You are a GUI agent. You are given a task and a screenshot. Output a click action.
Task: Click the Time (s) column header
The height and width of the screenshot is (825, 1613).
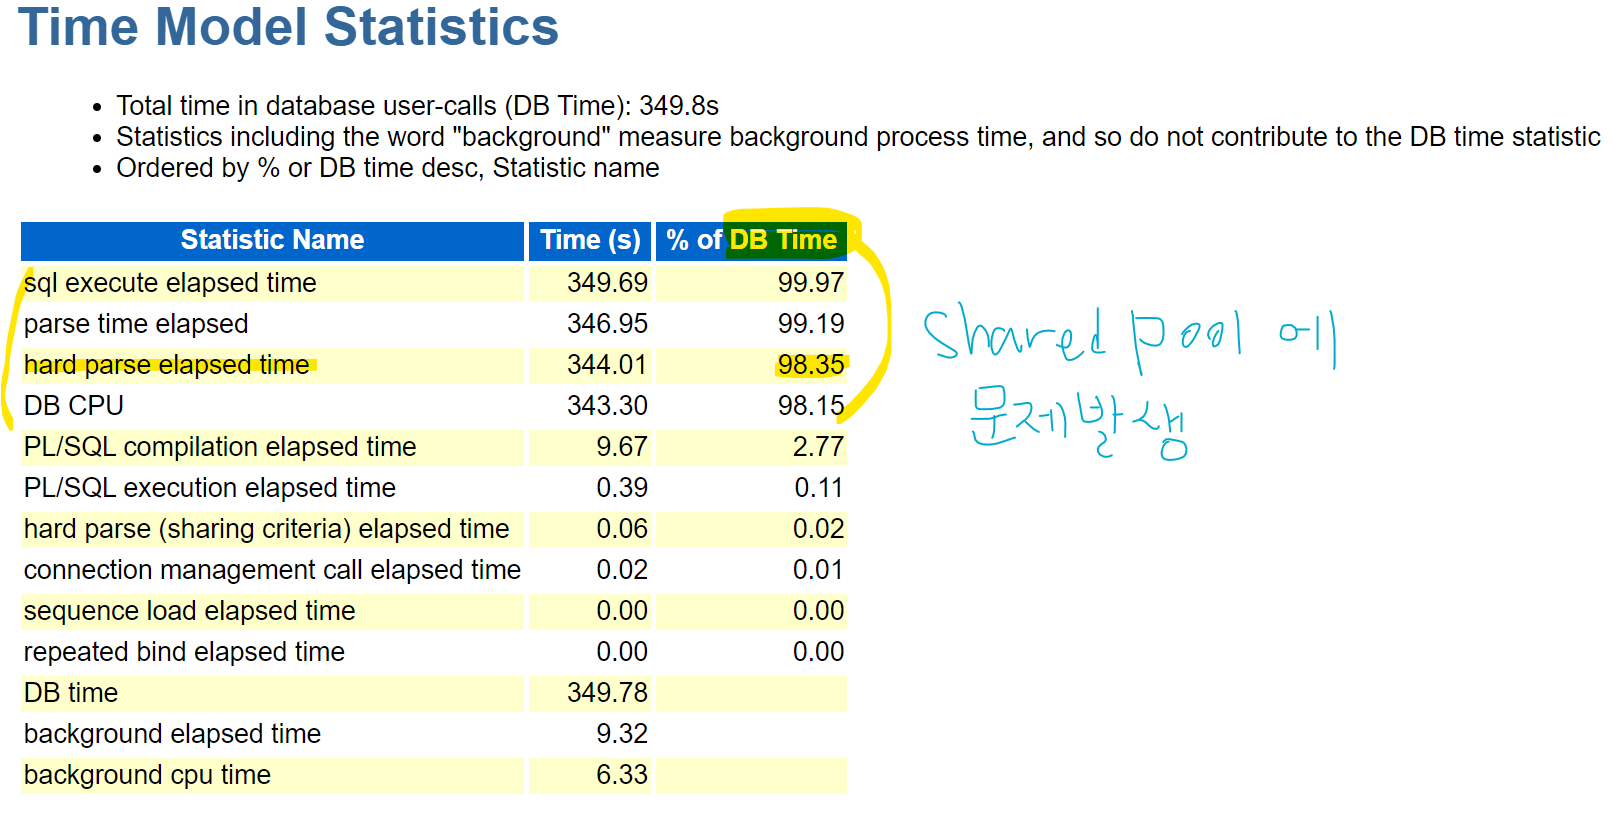[590, 241]
